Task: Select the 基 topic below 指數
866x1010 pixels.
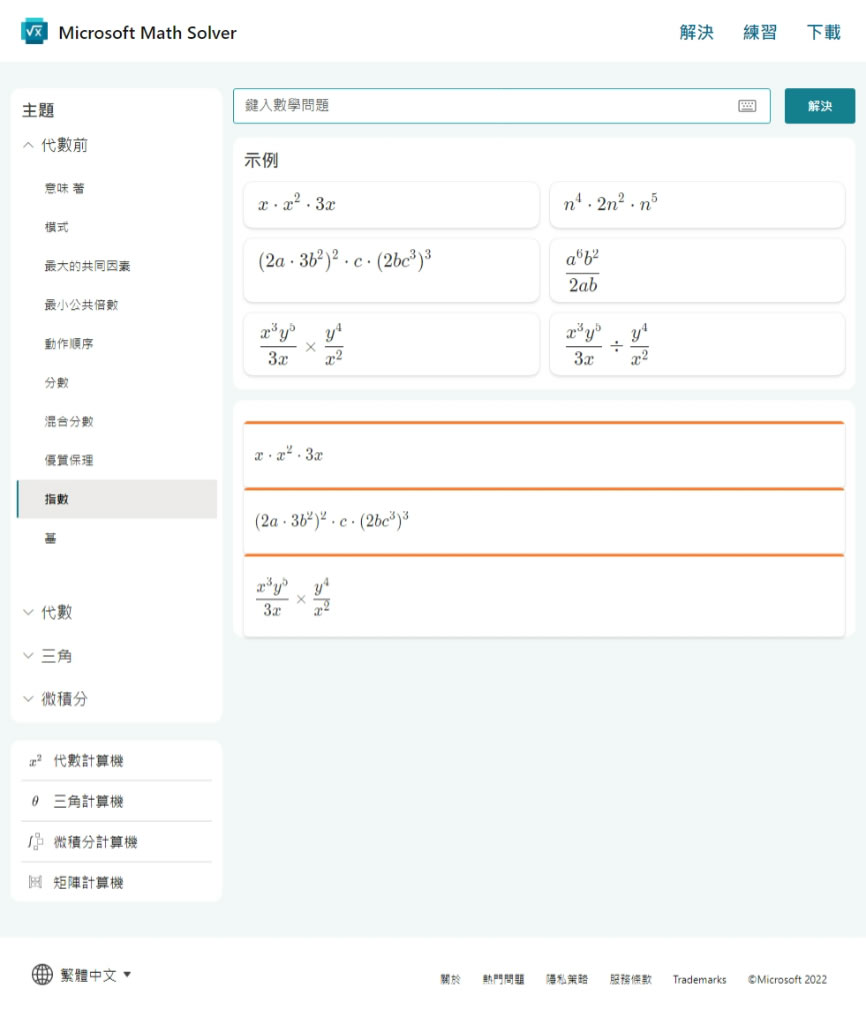Action: (50, 538)
